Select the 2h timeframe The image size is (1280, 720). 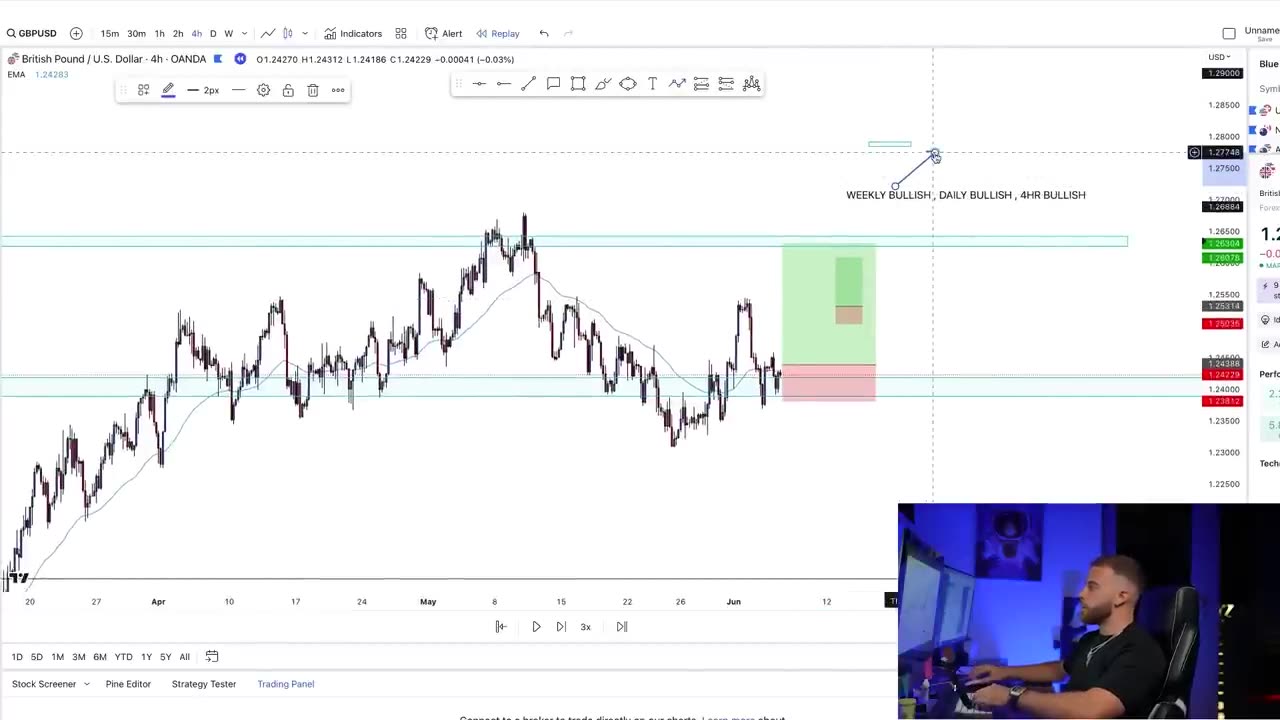(x=178, y=33)
